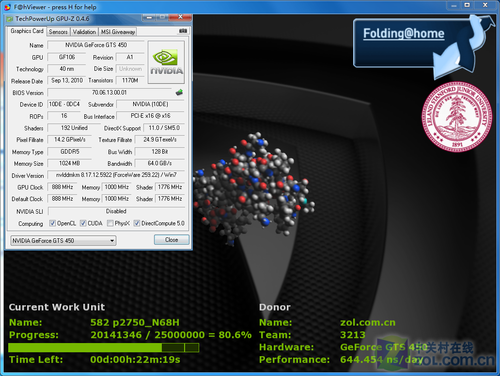
Task: Click the rendered protein molecule model
Action: click(253, 188)
